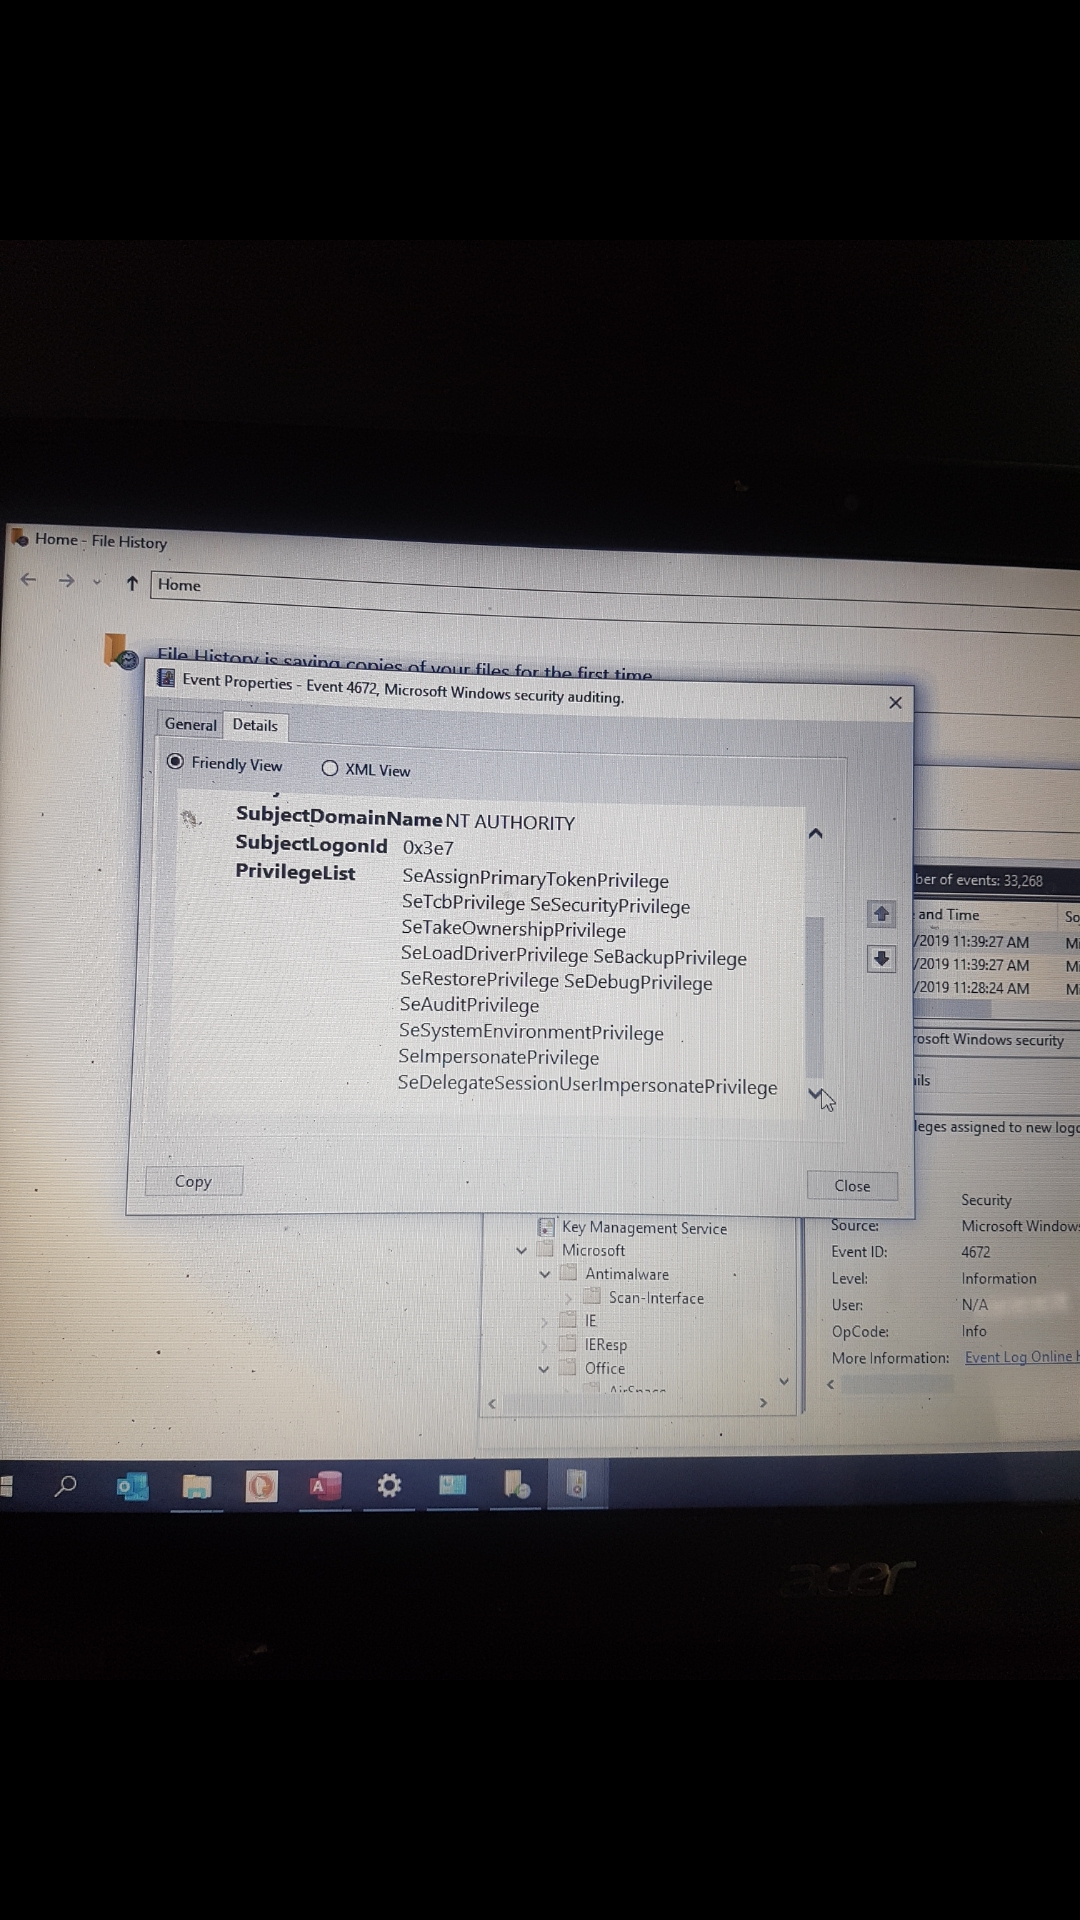Viewport: 1080px width, 1920px height.
Task: Click the up arrow in File History
Action: tap(131, 583)
